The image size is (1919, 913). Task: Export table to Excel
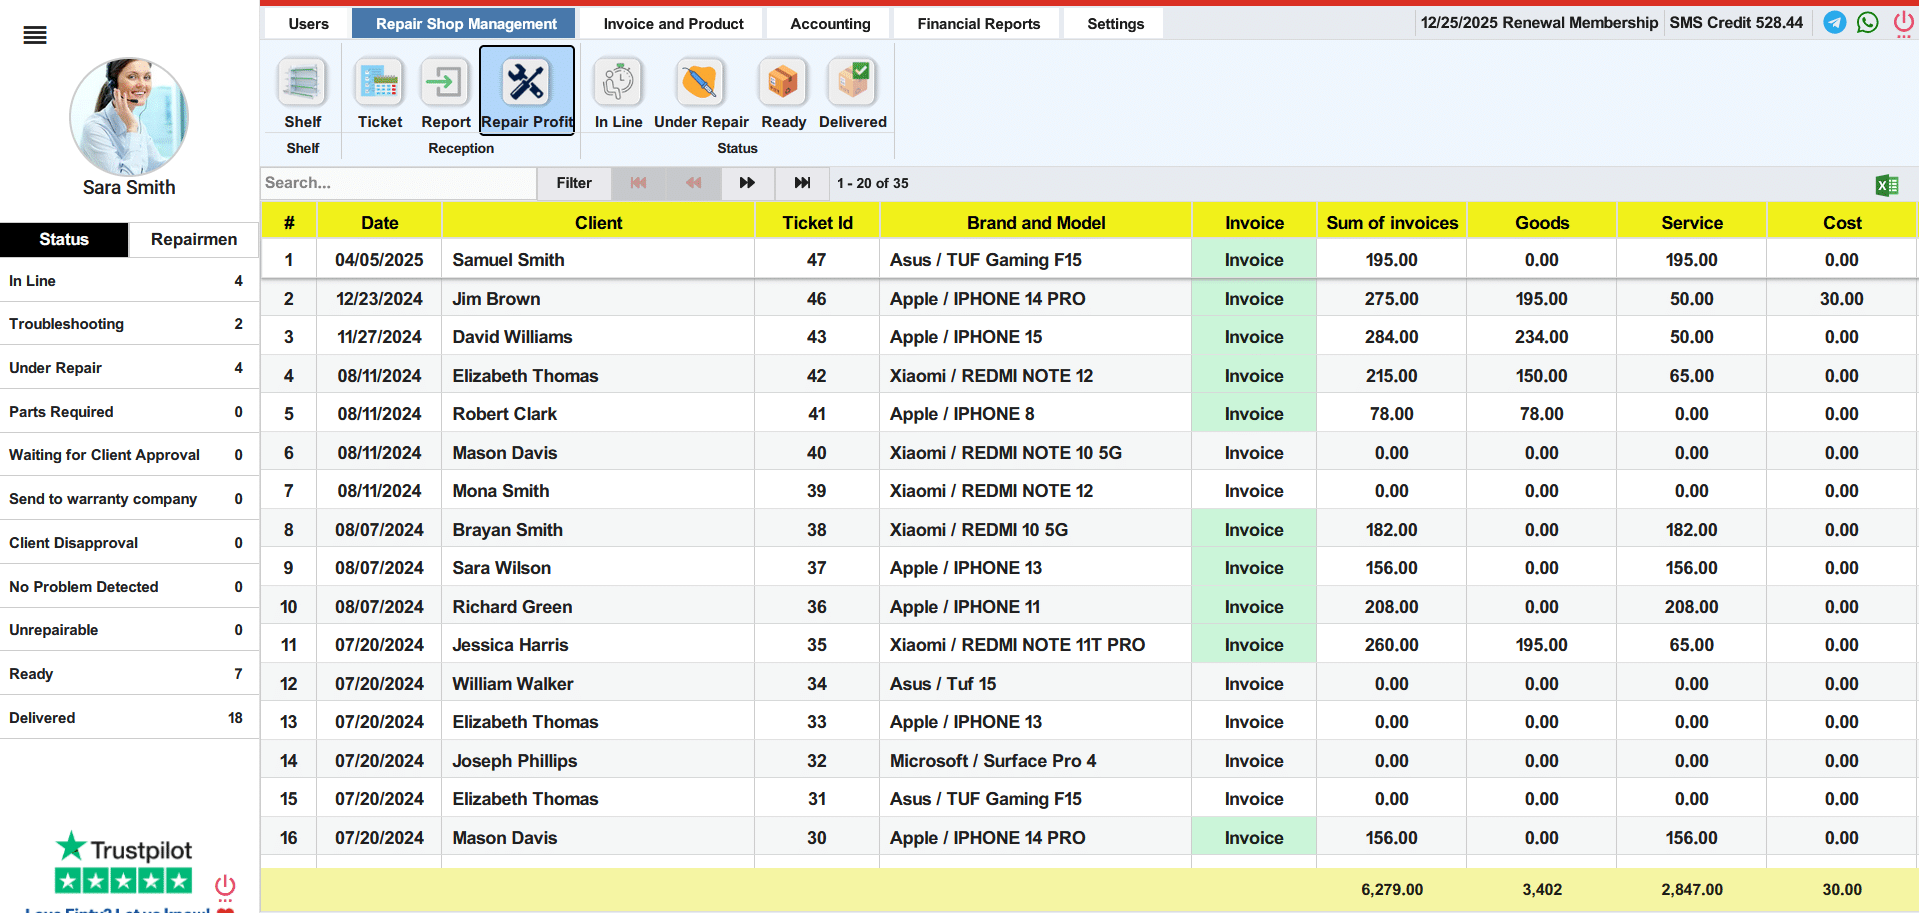(x=1887, y=185)
